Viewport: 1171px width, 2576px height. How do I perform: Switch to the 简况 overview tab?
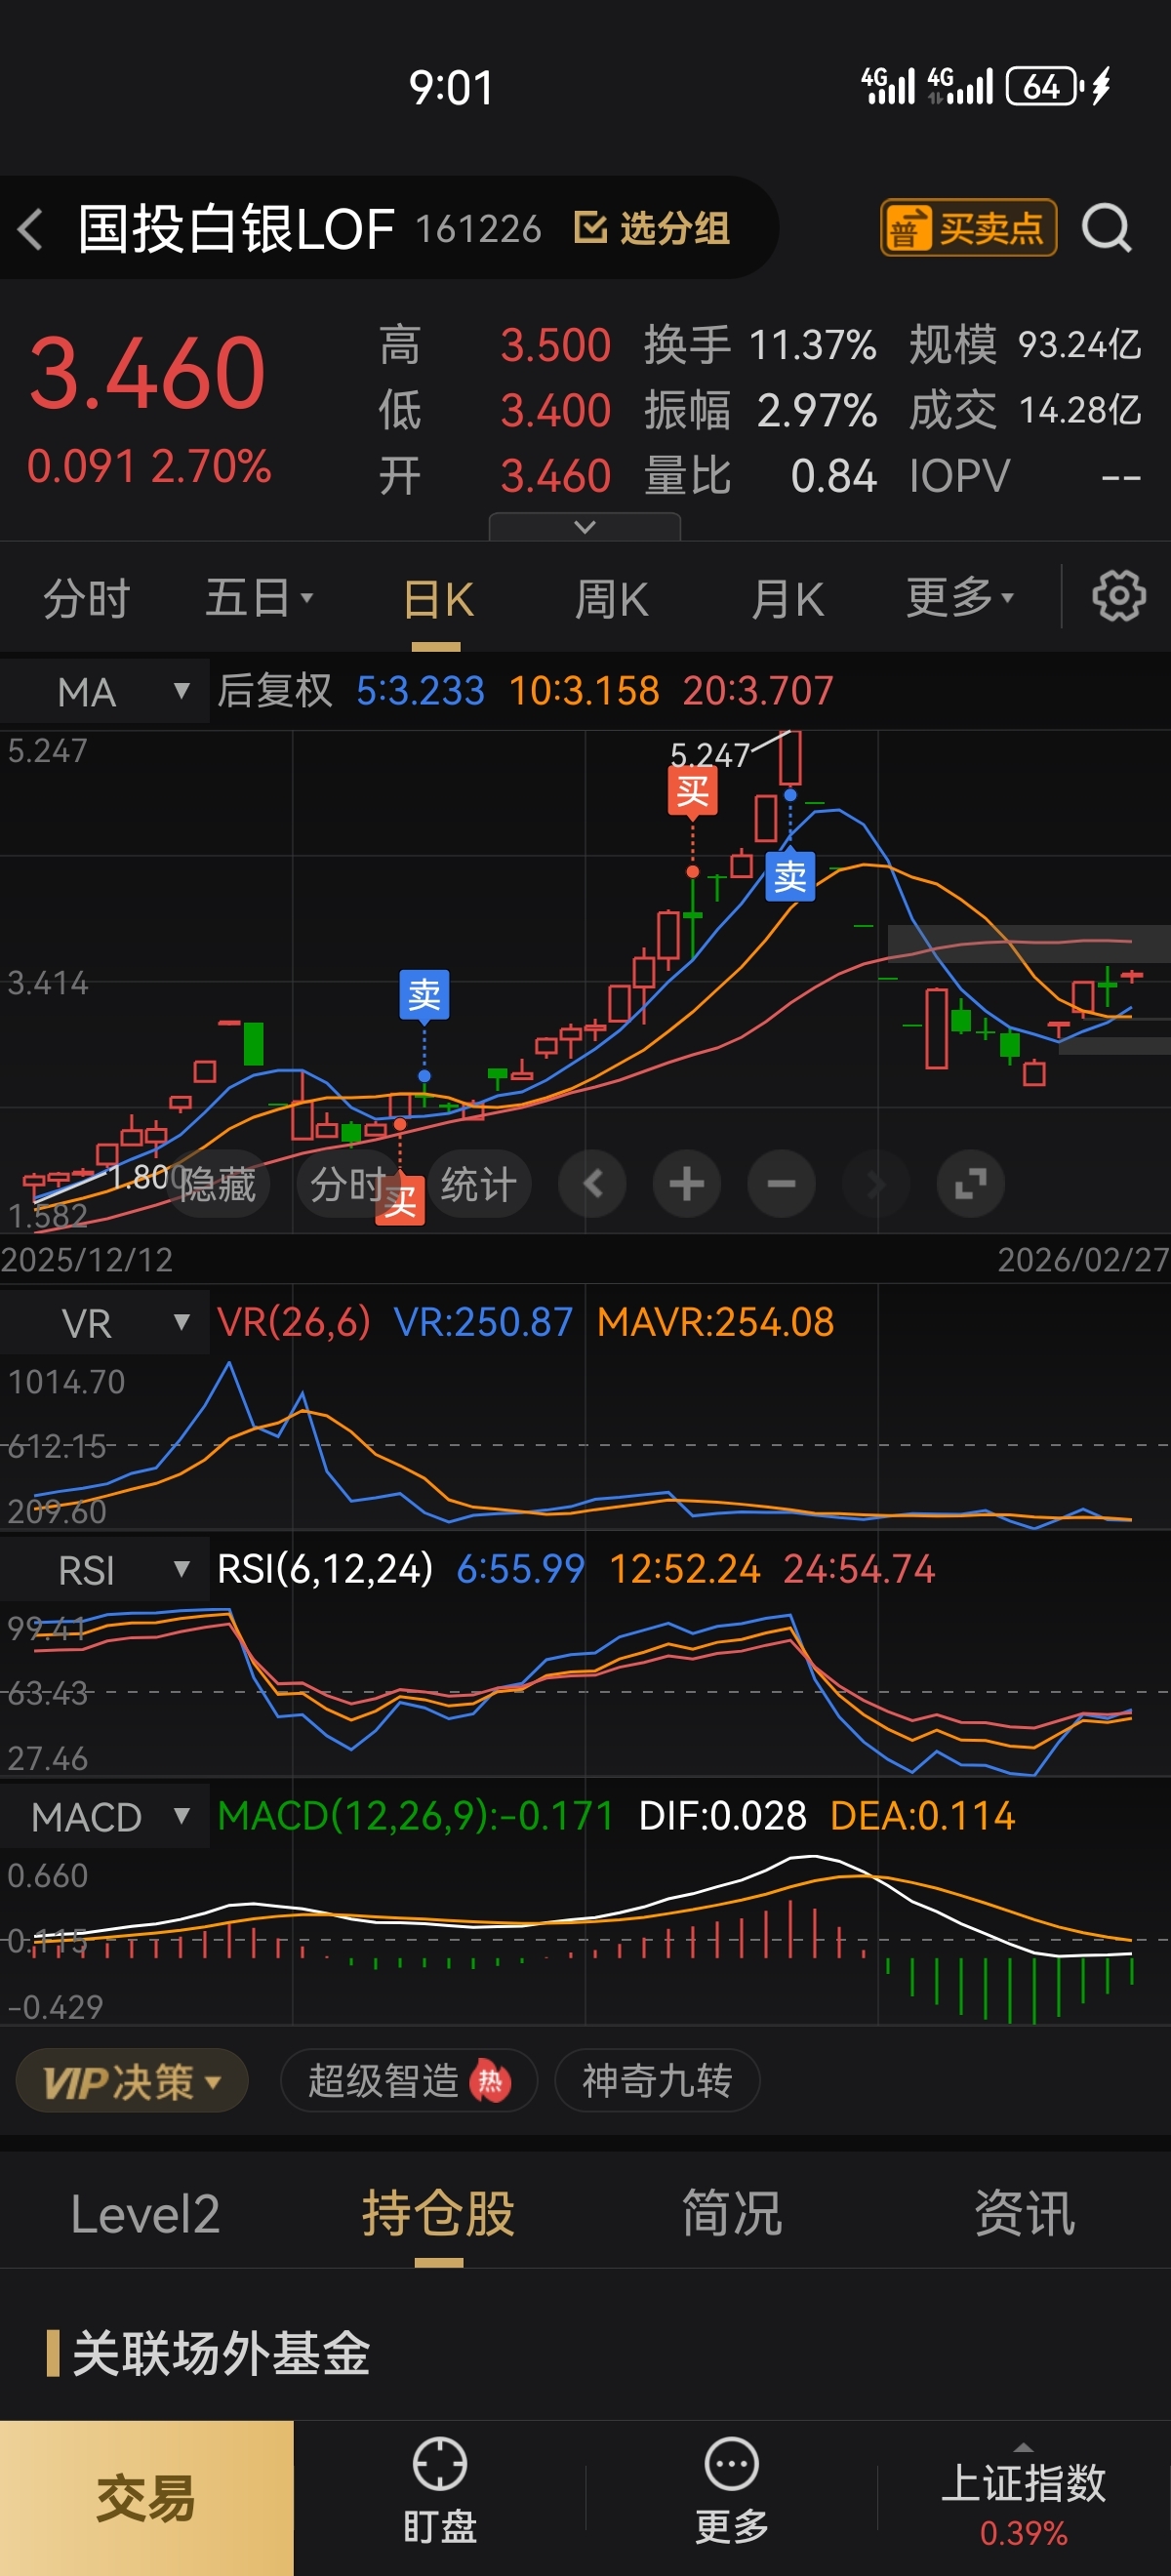tap(732, 2214)
